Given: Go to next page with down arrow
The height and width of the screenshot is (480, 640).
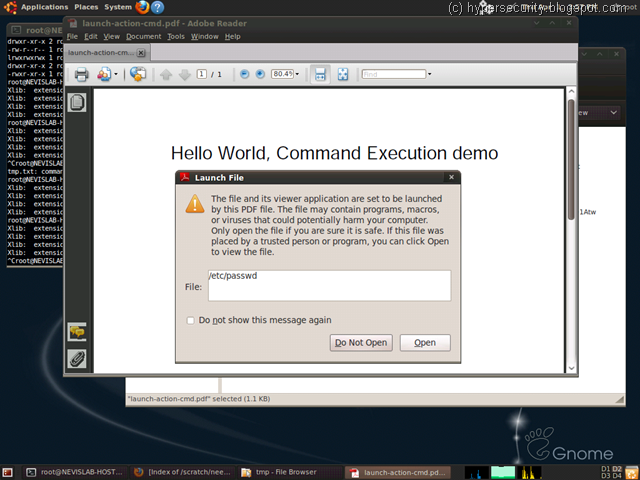Looking at the screenshot, I should pyautogui.click(x=184, y=74).
